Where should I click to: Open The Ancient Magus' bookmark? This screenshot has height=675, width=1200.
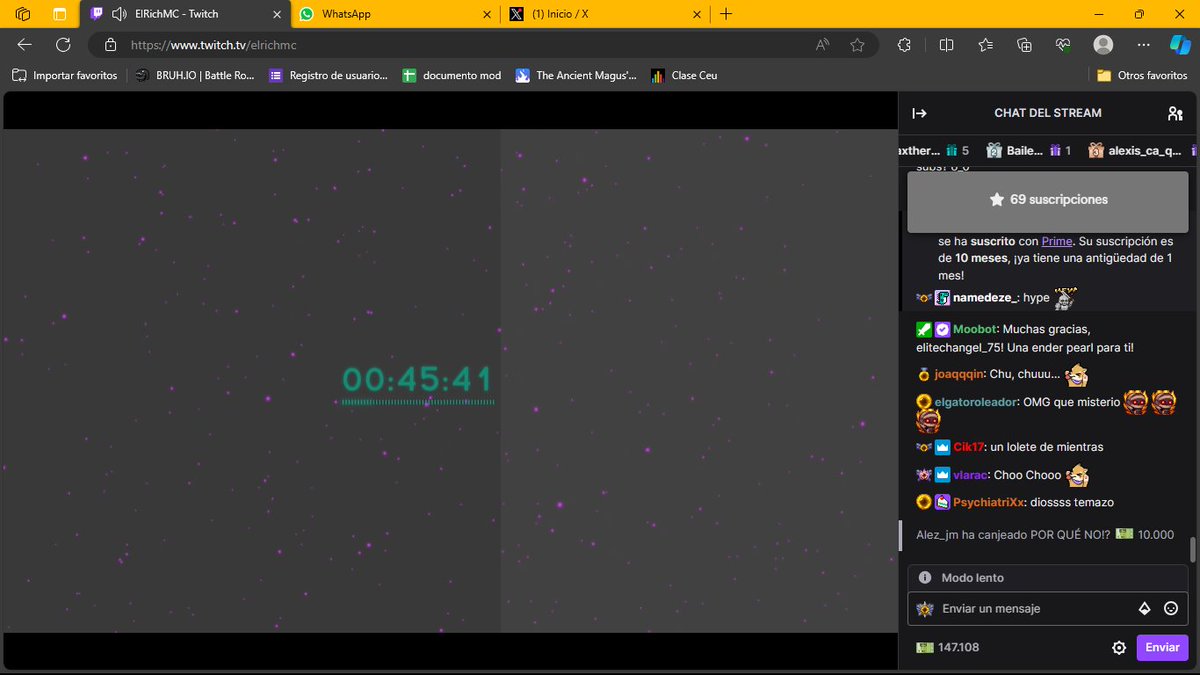(576, 75)
